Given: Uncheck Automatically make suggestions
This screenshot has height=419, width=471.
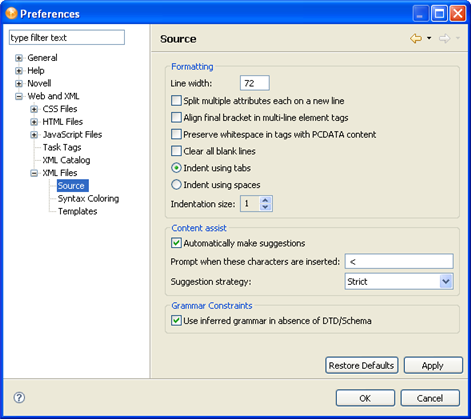Looking at the screenshot, I should tap(176, 243).
